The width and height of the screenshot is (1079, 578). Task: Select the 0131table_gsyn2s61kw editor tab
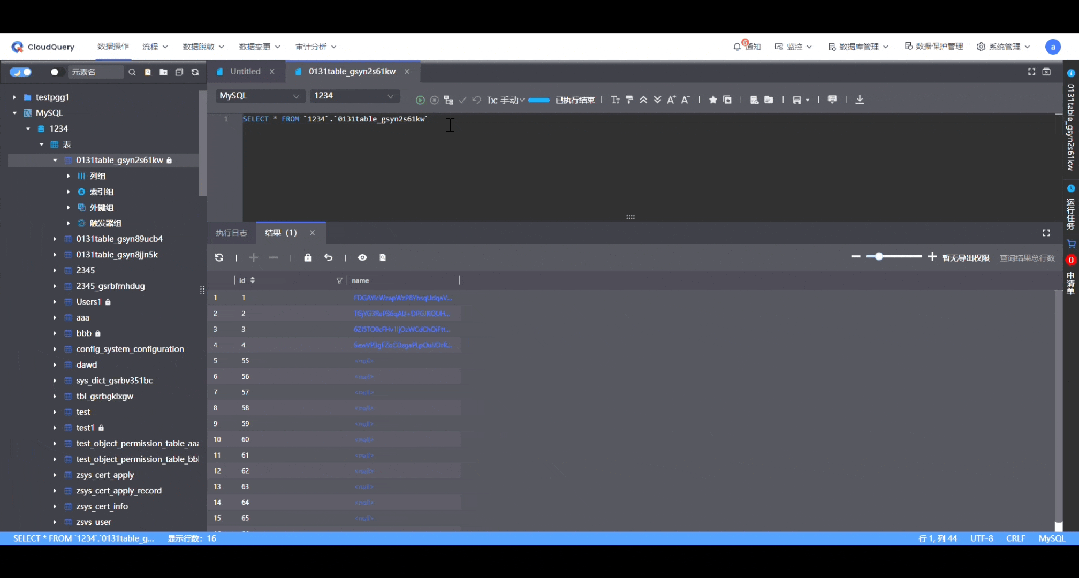pyautogui.click(x=352, y=72)
